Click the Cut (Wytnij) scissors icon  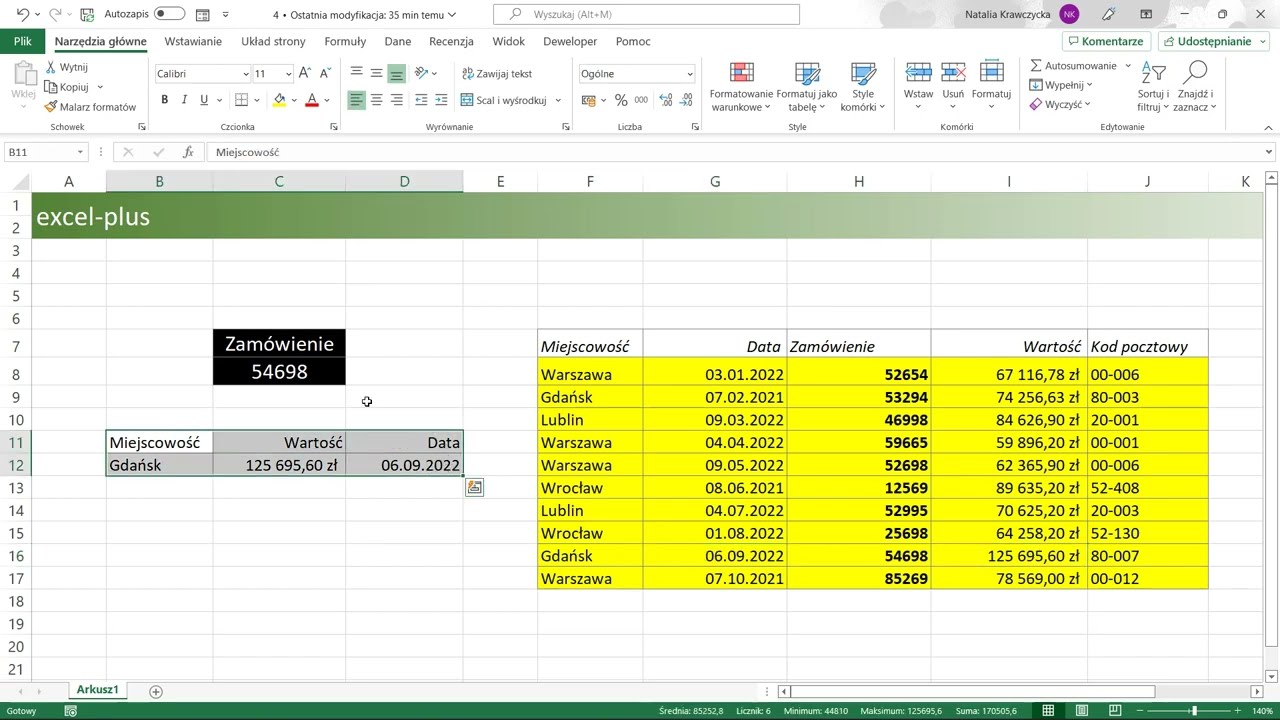[51, 67]
